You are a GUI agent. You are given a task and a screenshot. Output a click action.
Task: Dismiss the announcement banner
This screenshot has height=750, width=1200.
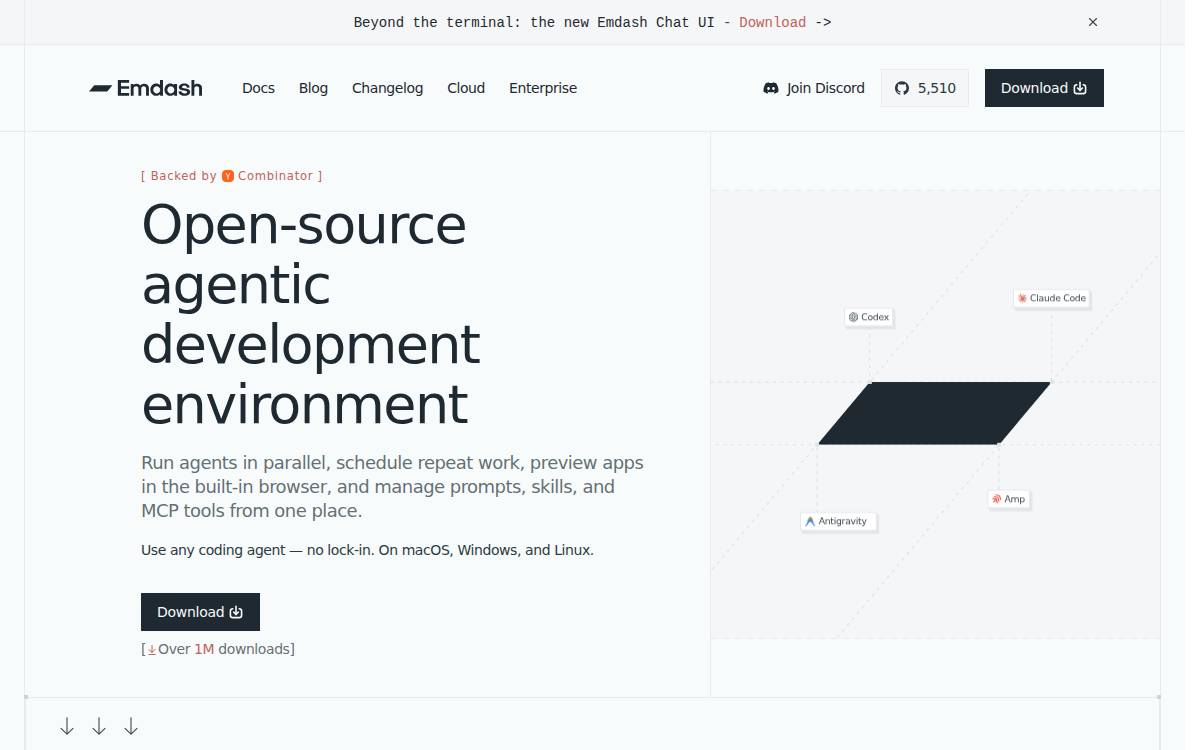coord(1093,22)
